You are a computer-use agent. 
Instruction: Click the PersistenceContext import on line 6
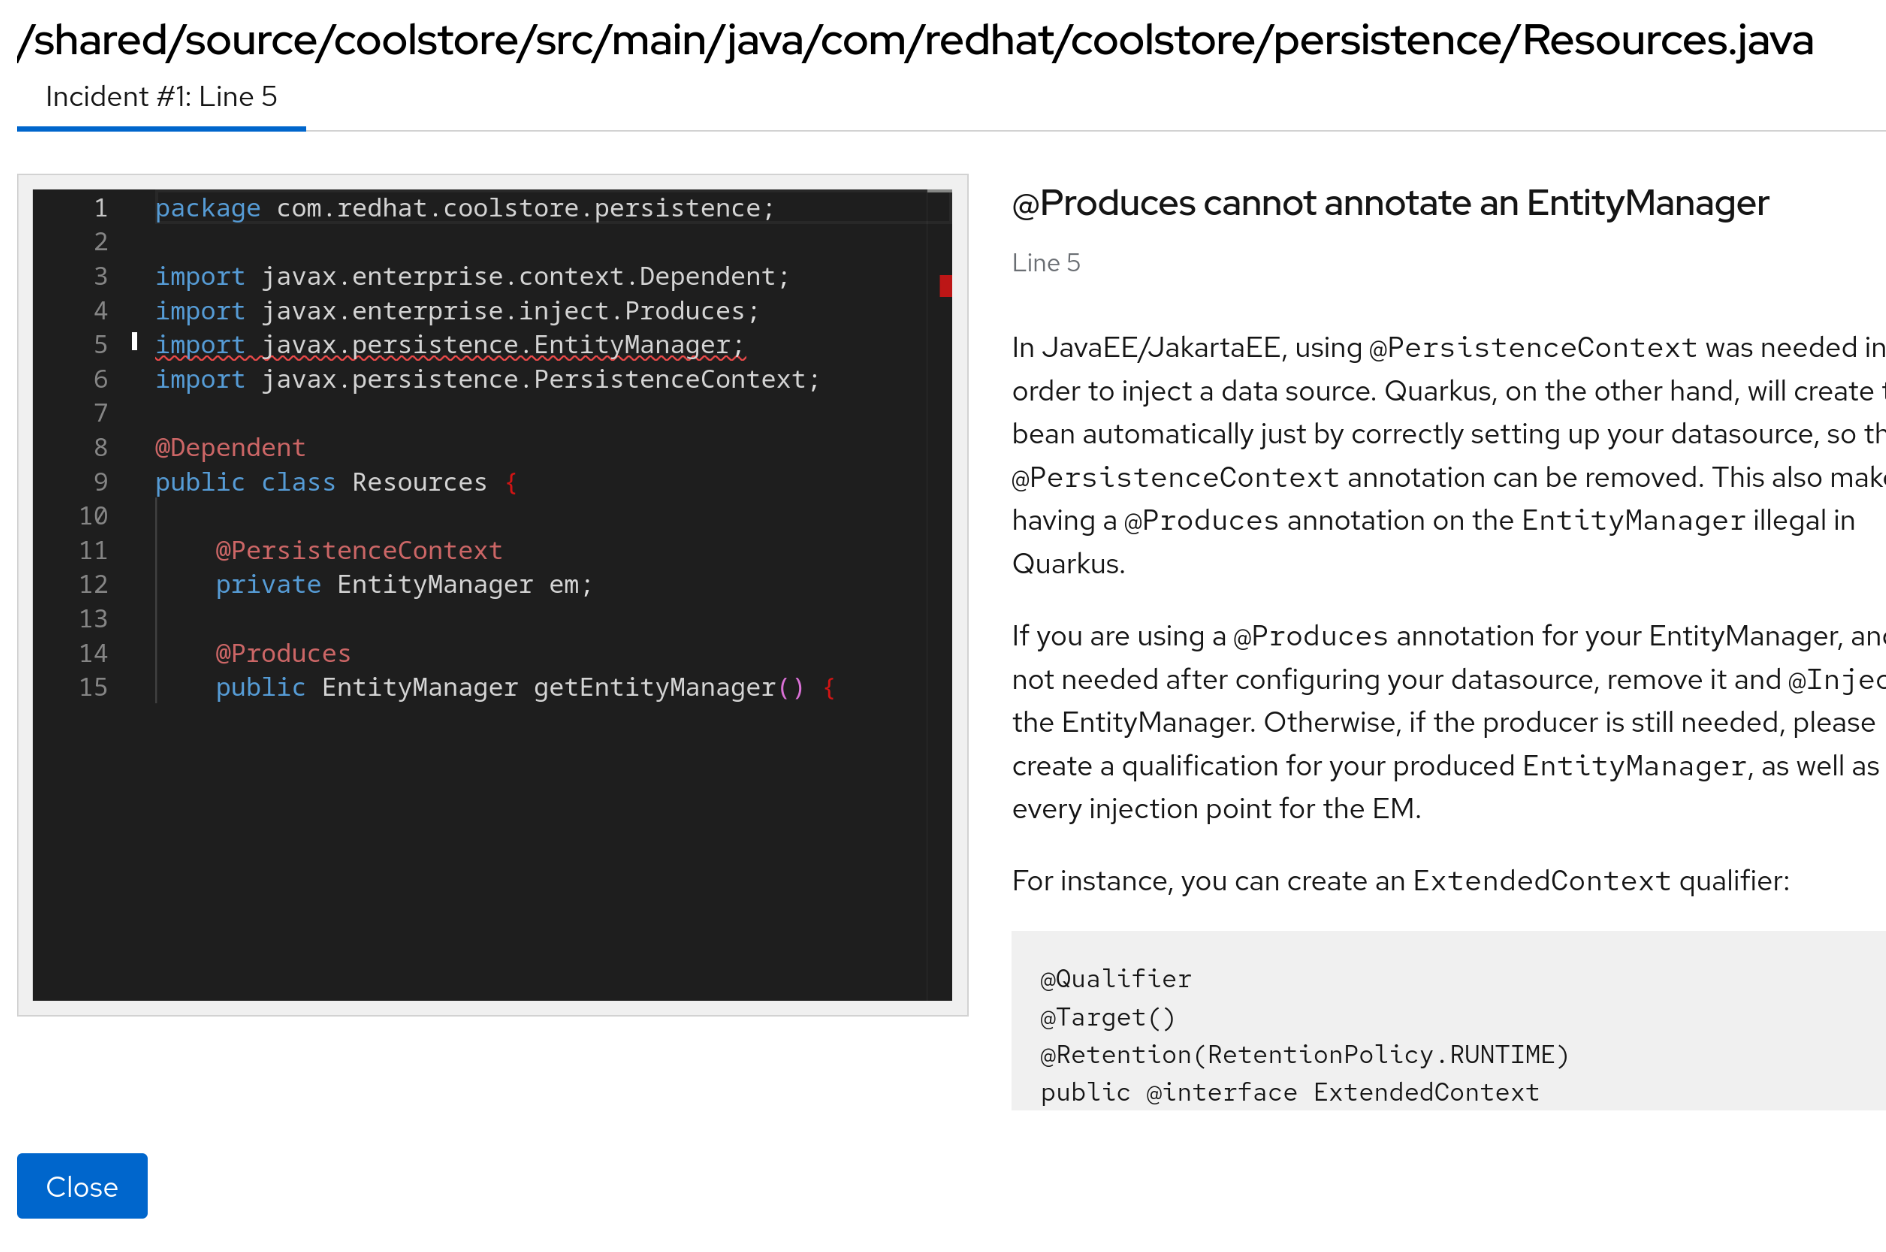point(487,379)
